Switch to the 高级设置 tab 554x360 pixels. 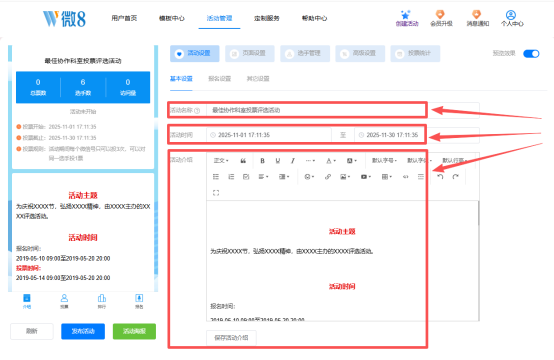click(x=360, y=53)
